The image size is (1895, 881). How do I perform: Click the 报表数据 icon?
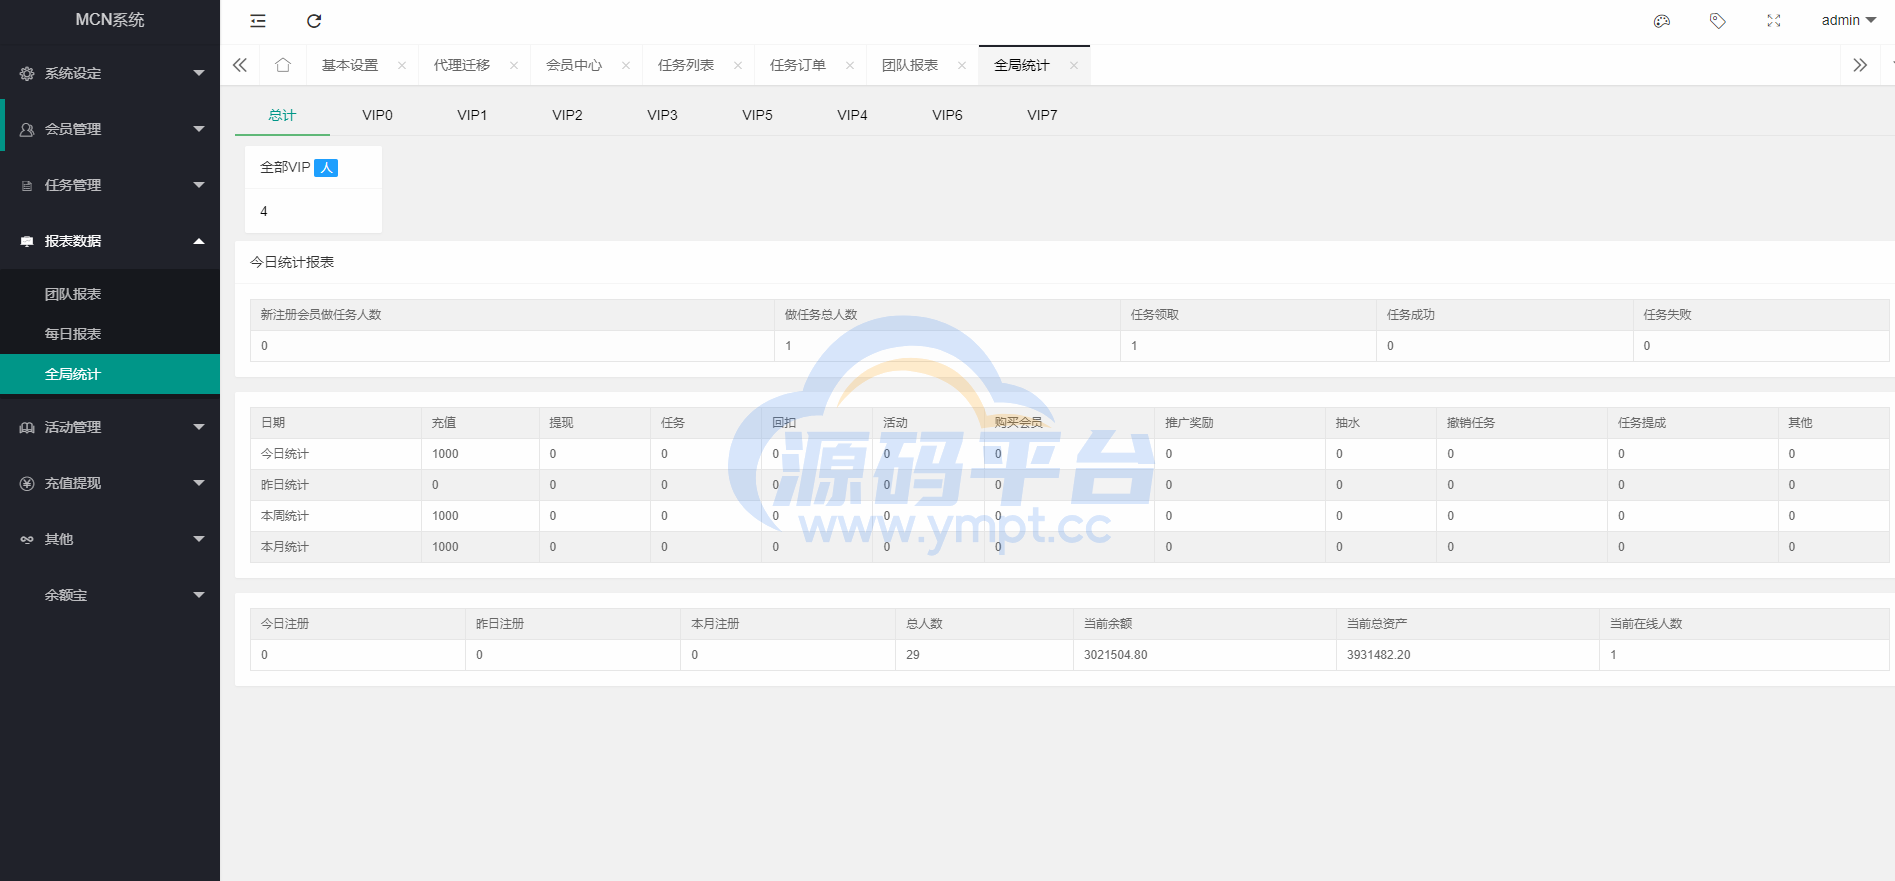coord(27,241)
